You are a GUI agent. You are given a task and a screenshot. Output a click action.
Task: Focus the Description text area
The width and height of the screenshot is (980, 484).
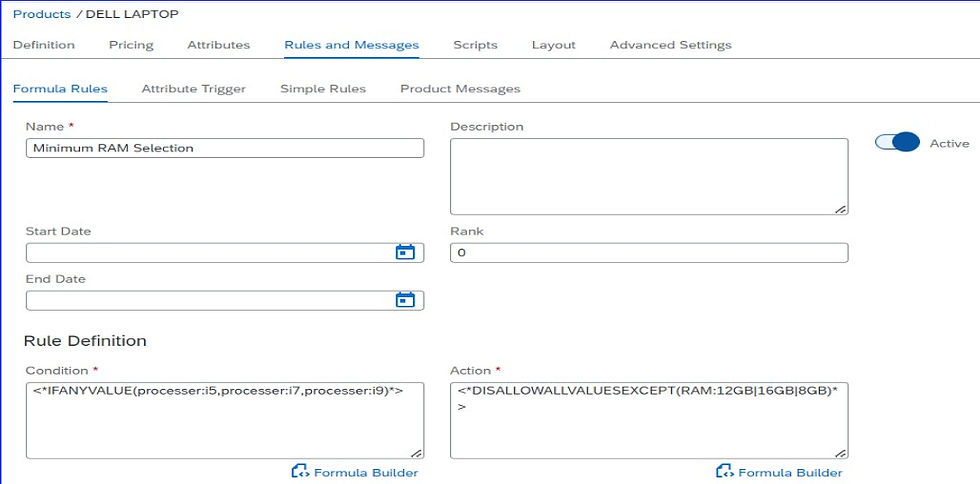coord(648,176)
